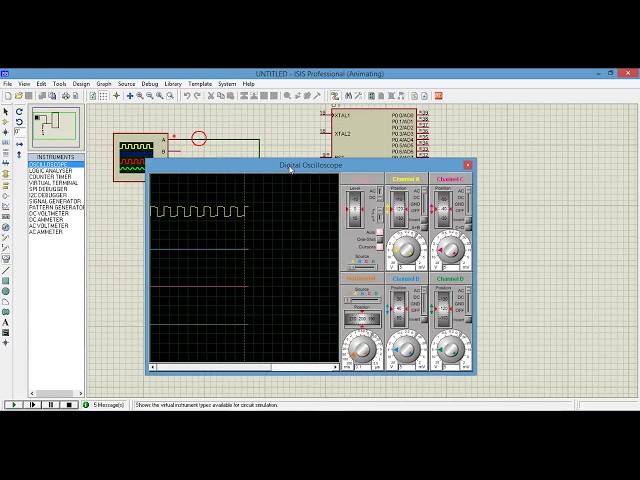
Task: Toggle Channel B Invert button
Action: pyautogui.click(x=424, y=320)
